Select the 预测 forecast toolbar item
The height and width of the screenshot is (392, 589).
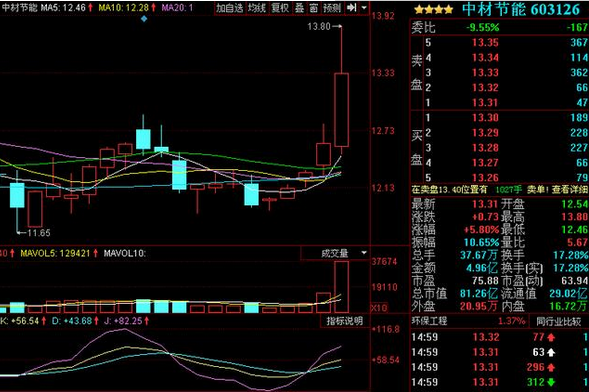332,8
